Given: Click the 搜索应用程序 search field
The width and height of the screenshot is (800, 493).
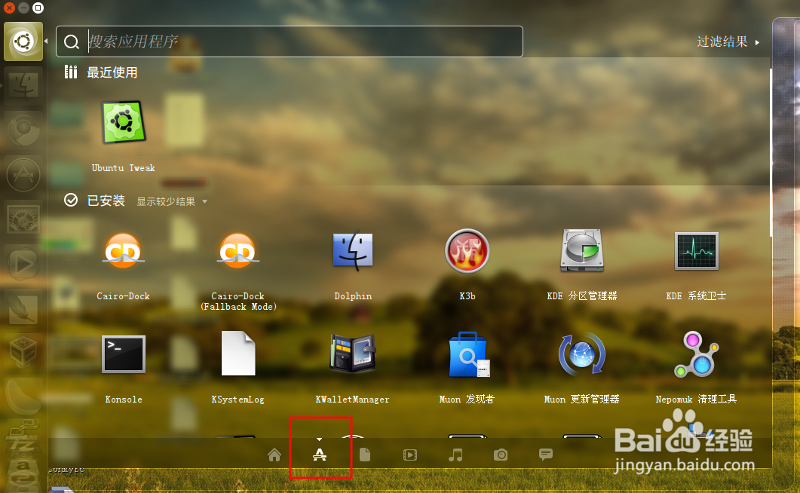Looking at the screenshot, I should pyautogui.click(x=289, y=41).
